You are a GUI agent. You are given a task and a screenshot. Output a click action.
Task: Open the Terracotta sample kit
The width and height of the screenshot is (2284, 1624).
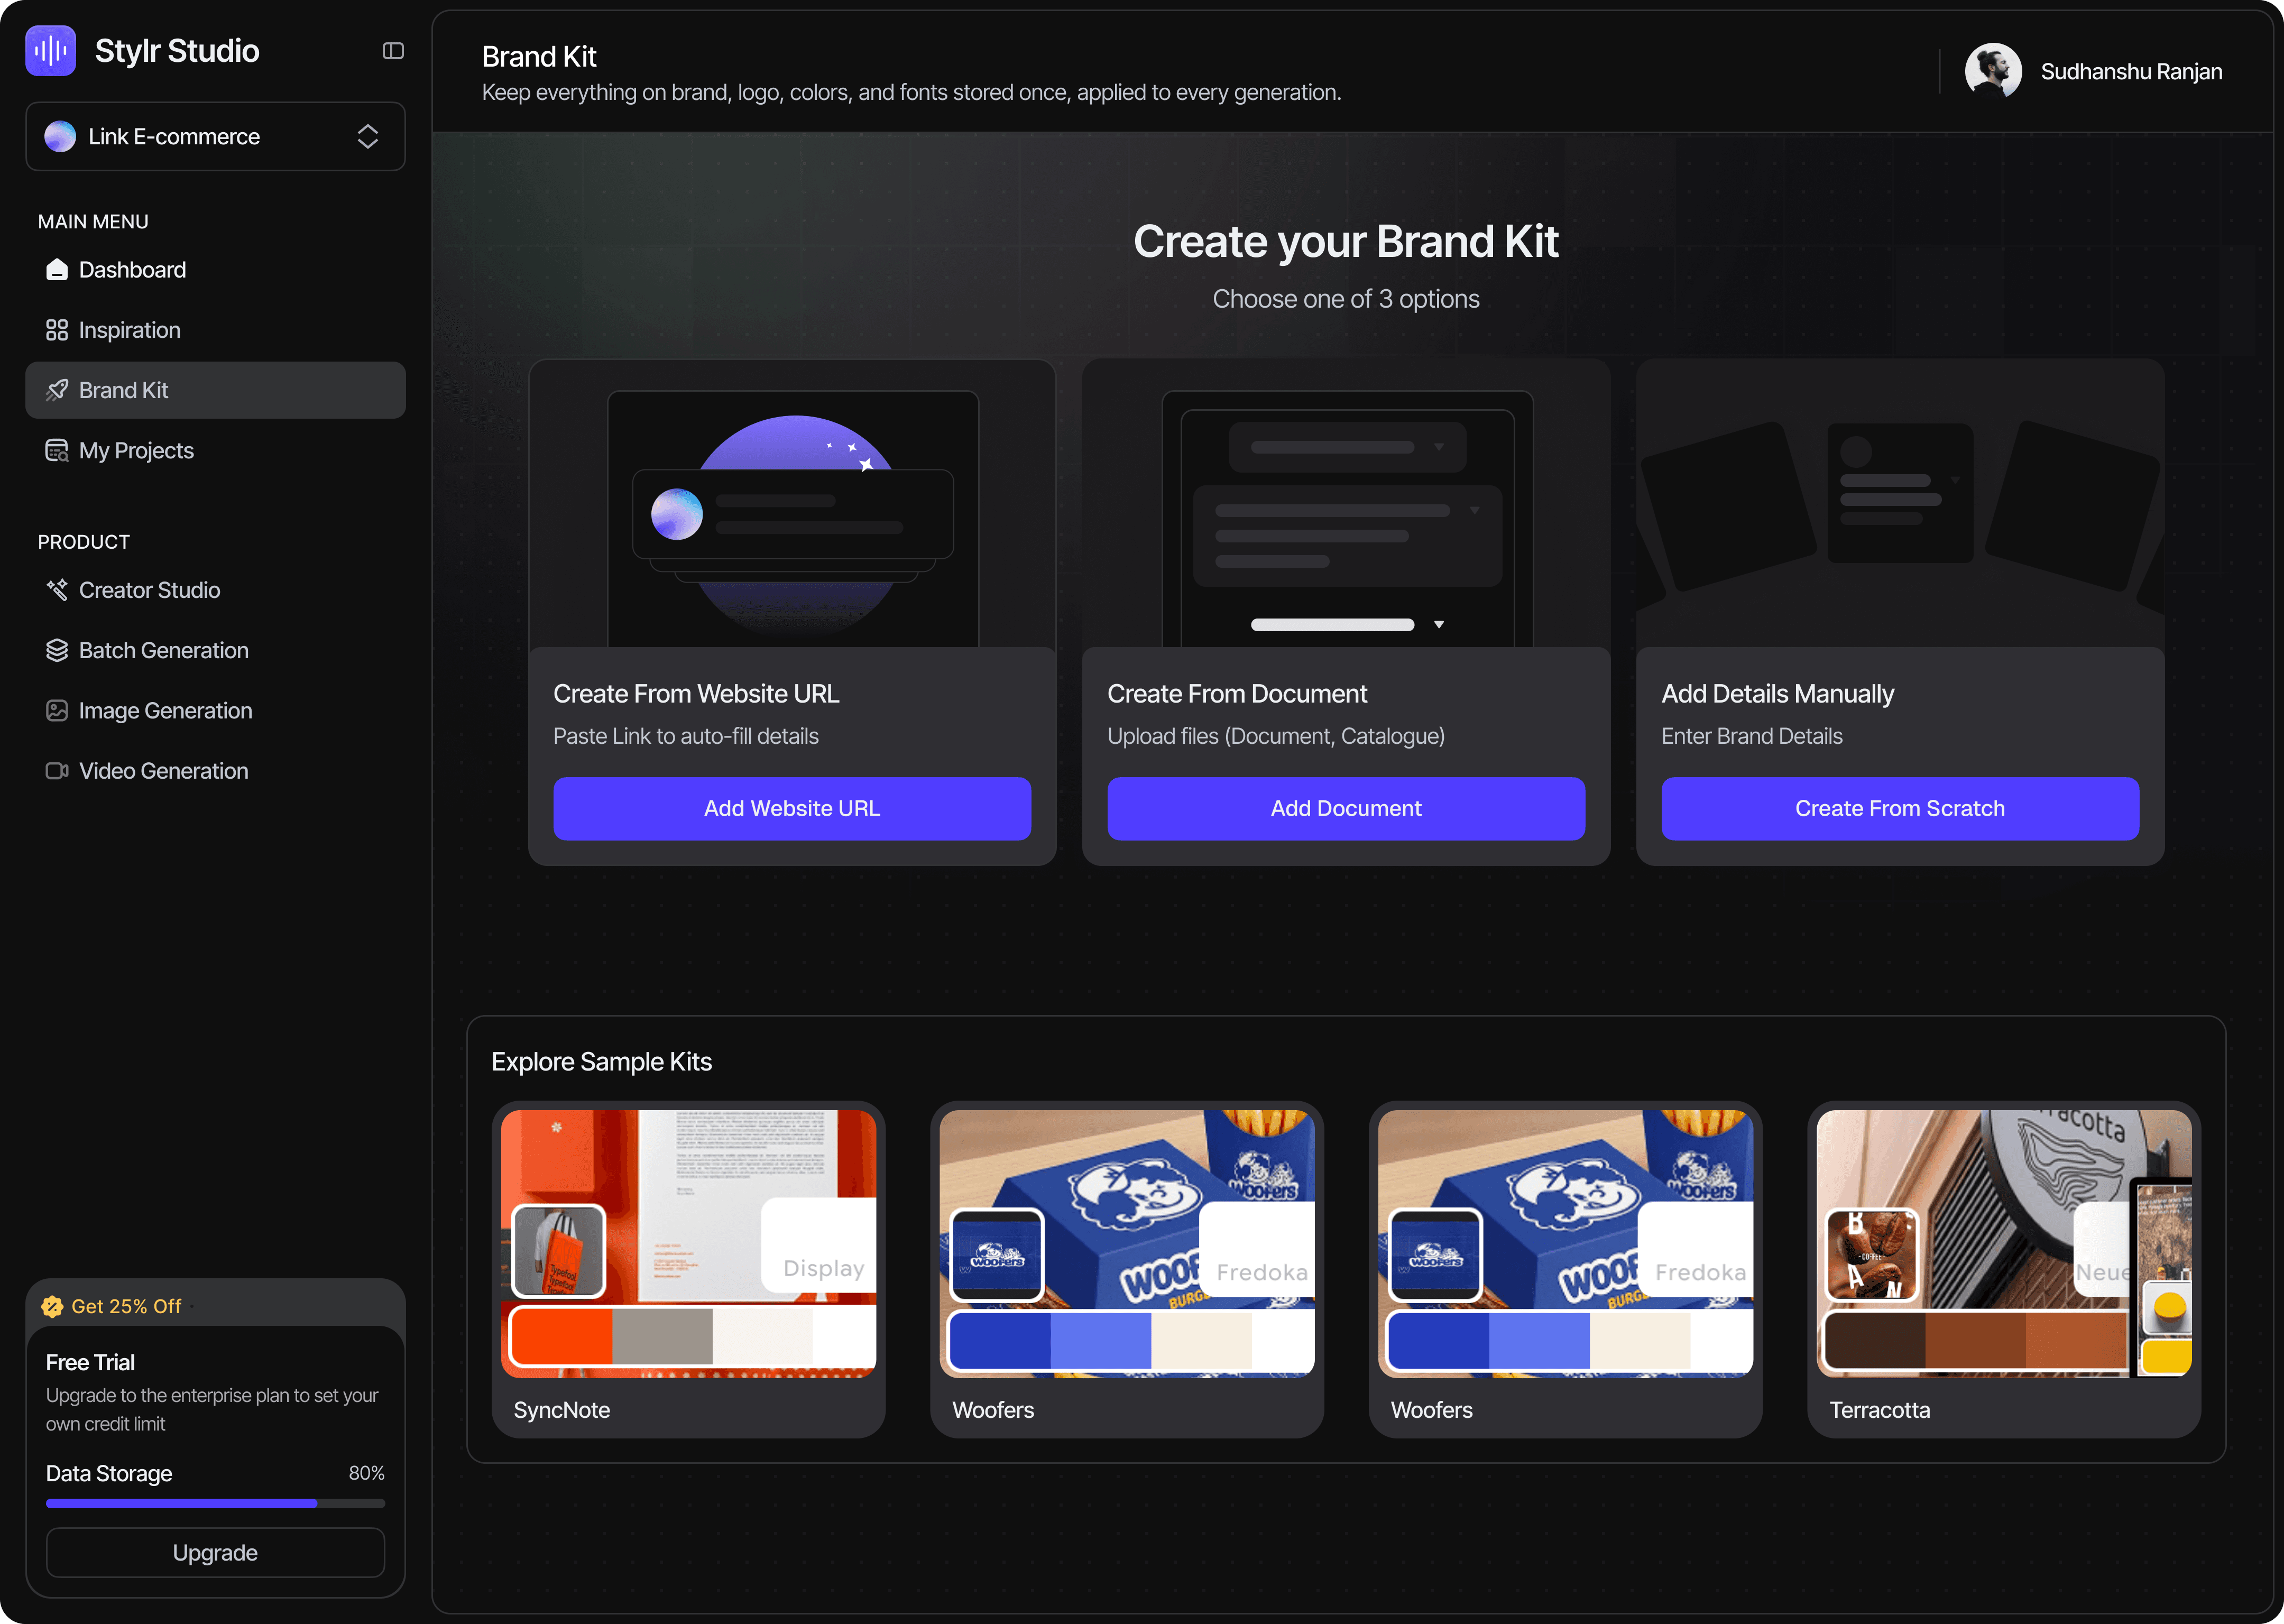coord(2004,1269)
